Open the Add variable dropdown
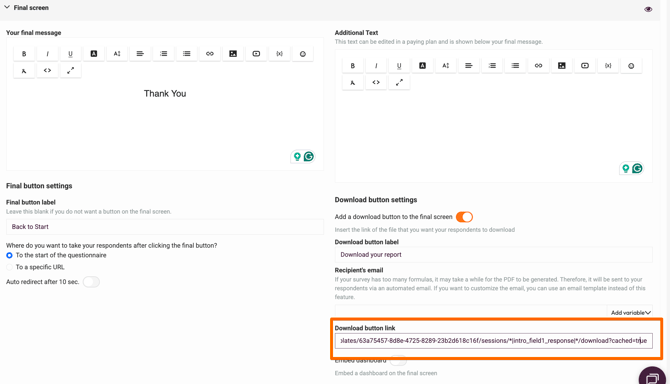This screenshot has width=670, height=384. coord(630,313)
